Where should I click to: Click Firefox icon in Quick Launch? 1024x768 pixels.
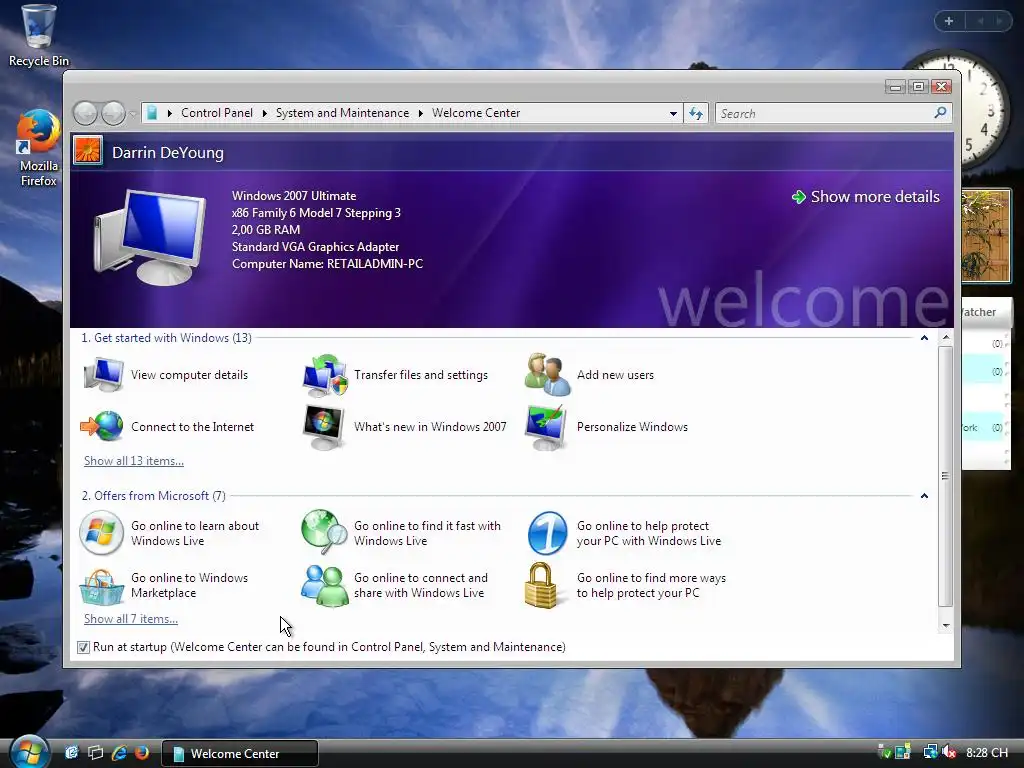(x=142, y=753)
